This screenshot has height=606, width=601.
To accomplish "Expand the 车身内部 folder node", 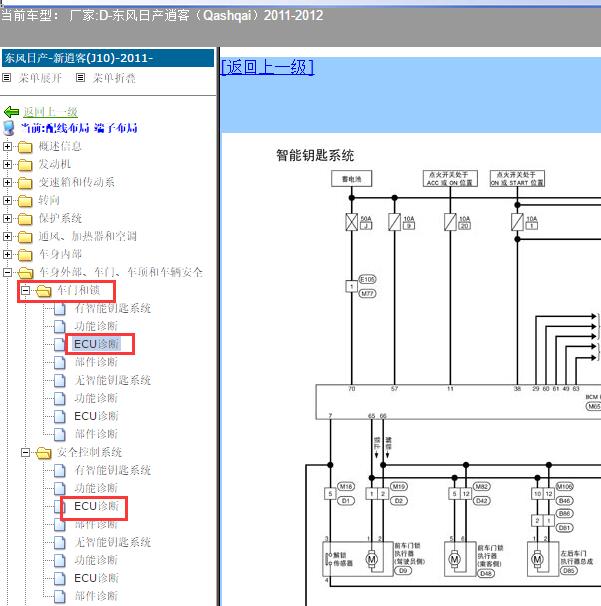I will coord(7,254).
